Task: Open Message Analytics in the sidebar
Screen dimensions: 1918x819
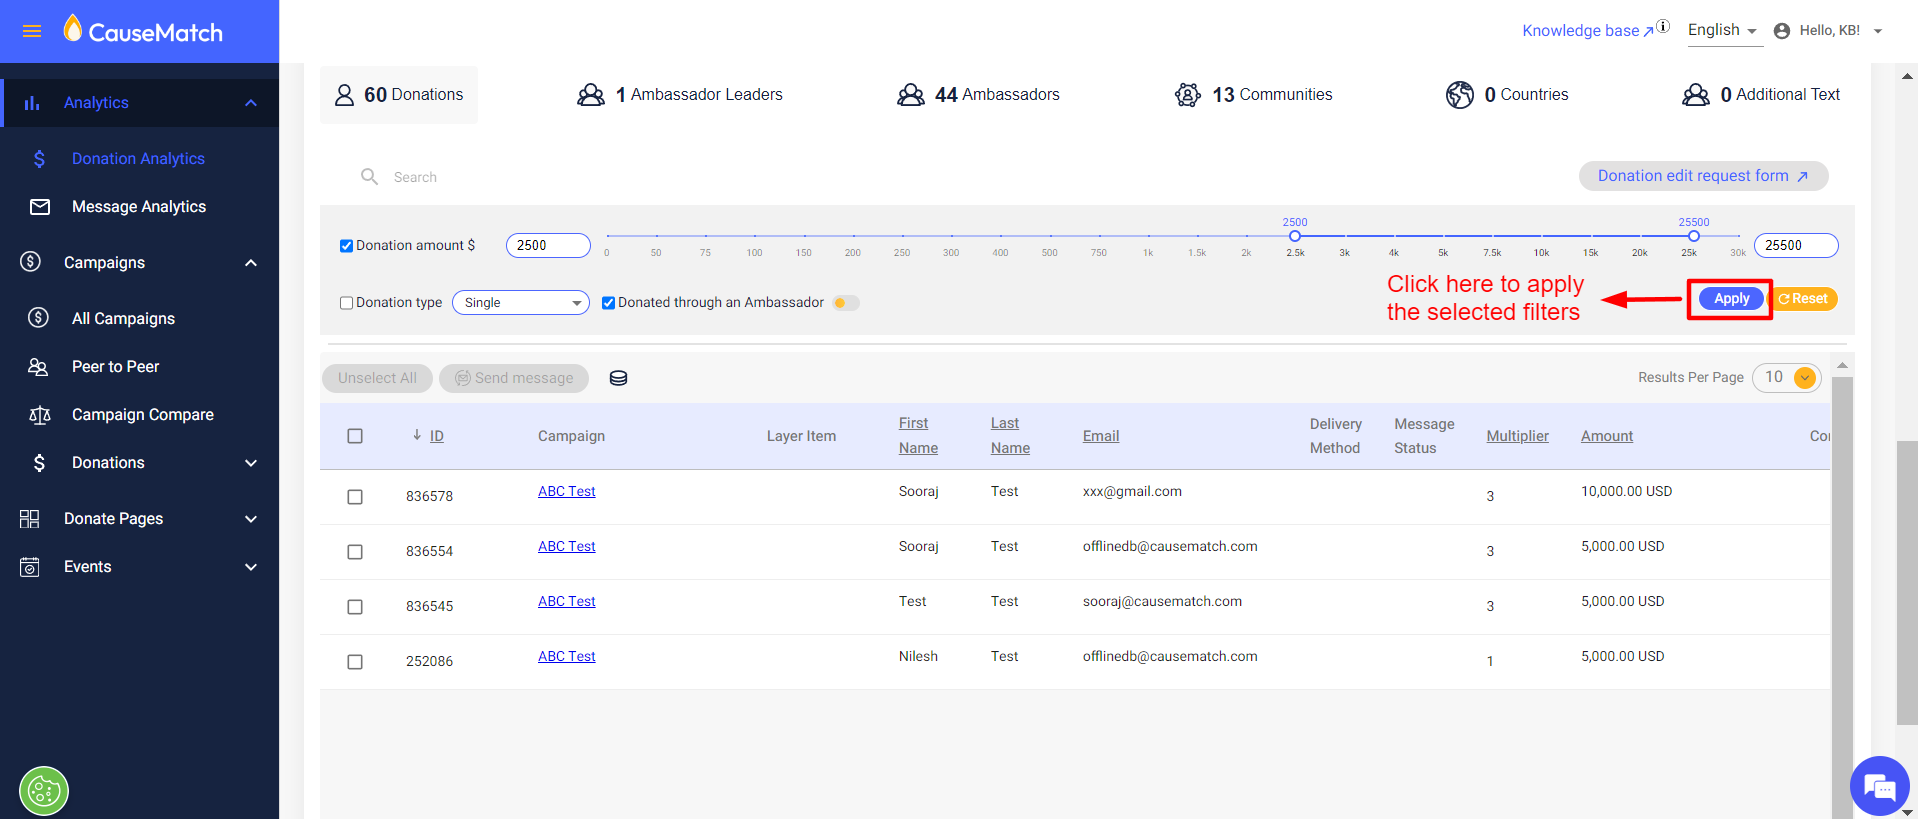Action: pyautogui.click(x=139, y=206)
